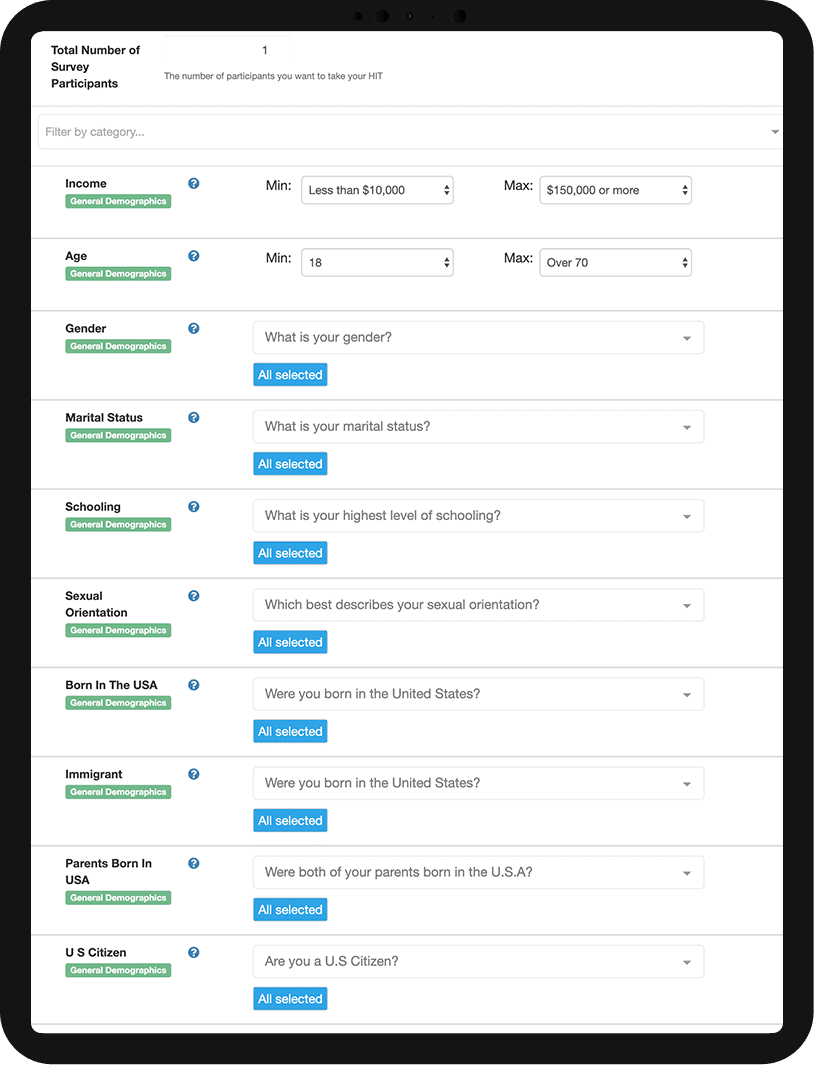This screenshot has height=1065, width=814.
Task: Open the Gender help icon
Action: (x=193, y=328)
